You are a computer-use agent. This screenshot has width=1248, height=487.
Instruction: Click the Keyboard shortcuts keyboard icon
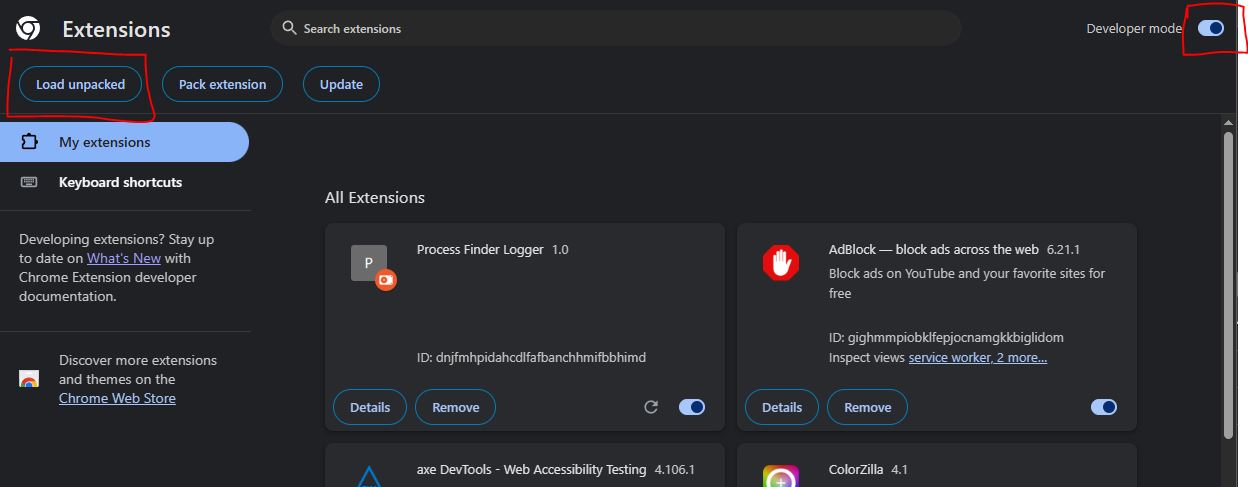[29, 182]
